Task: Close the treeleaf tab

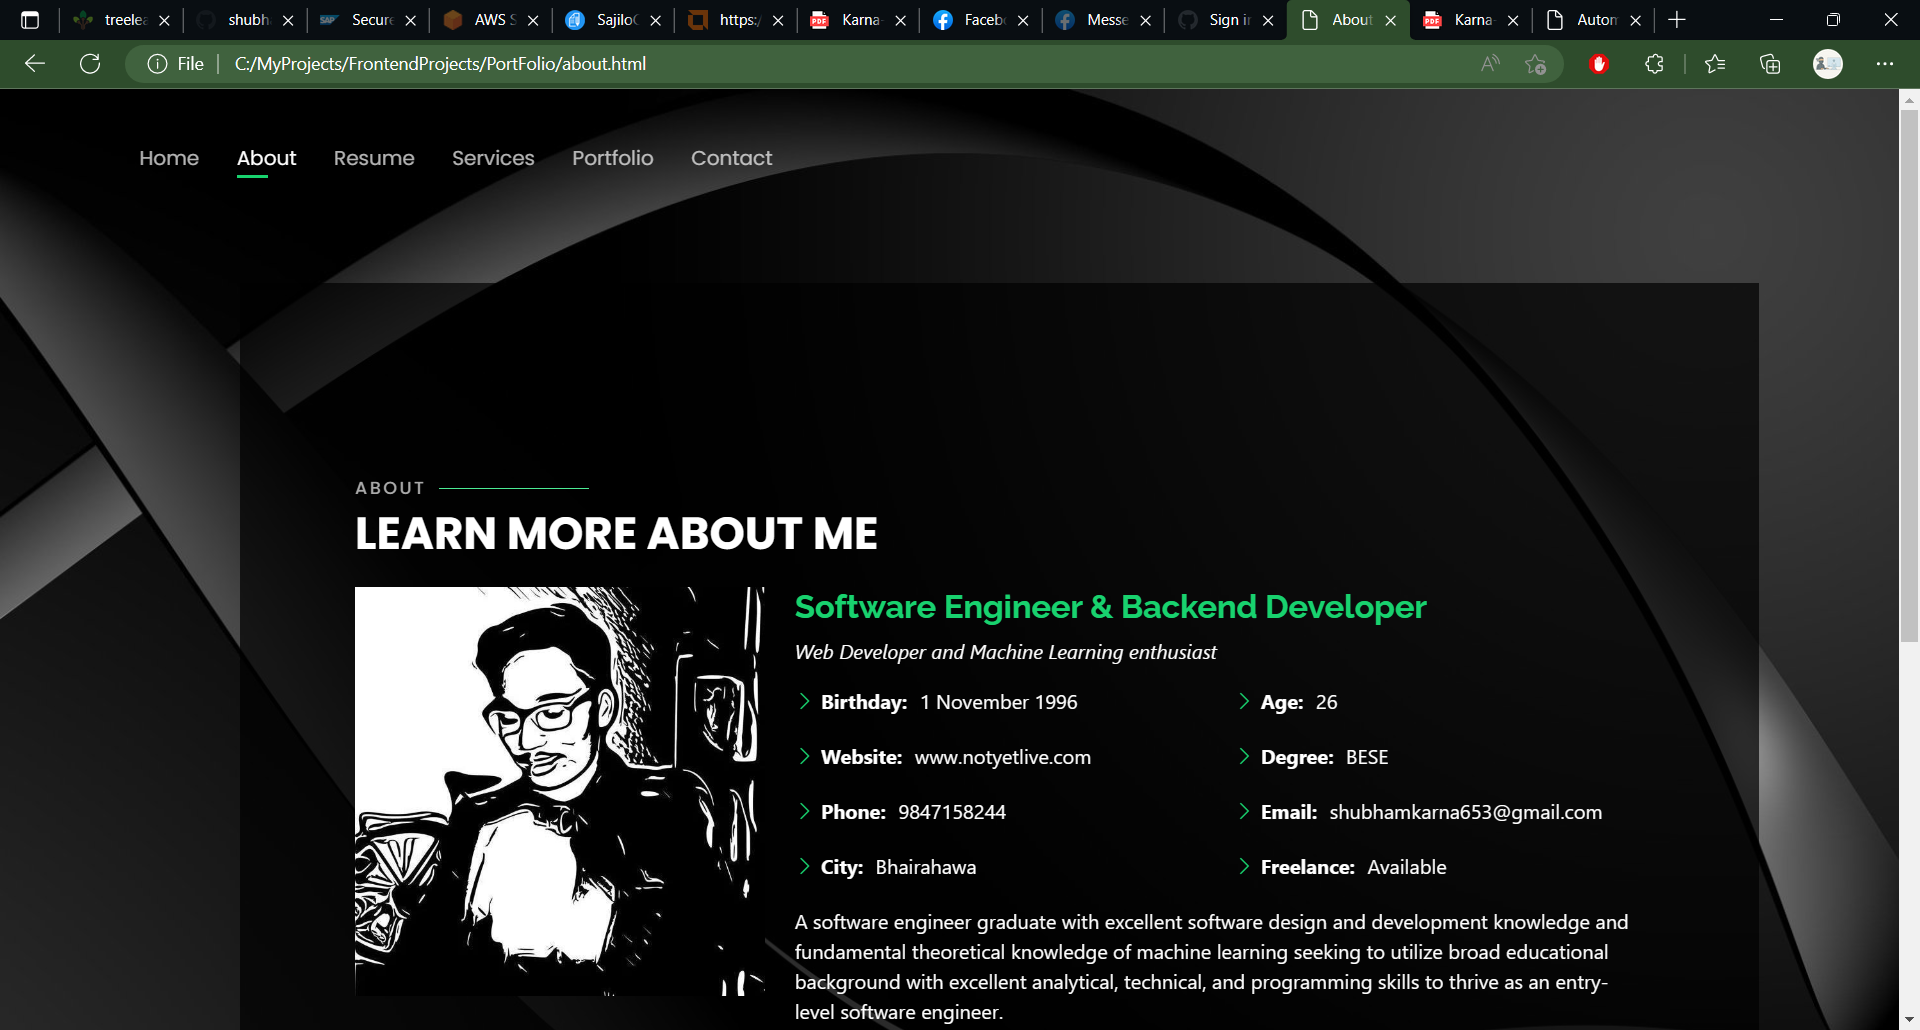Action: pos(164,20)
